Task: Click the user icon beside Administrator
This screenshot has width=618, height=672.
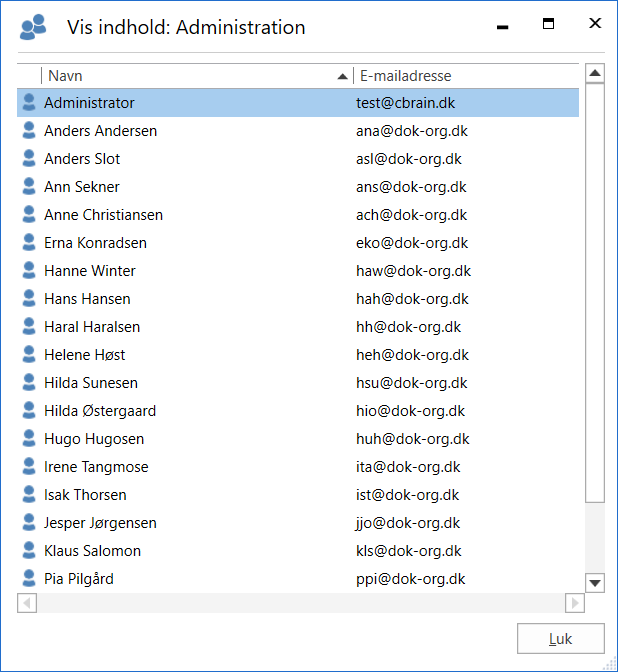Action: [x=29, y=103]
